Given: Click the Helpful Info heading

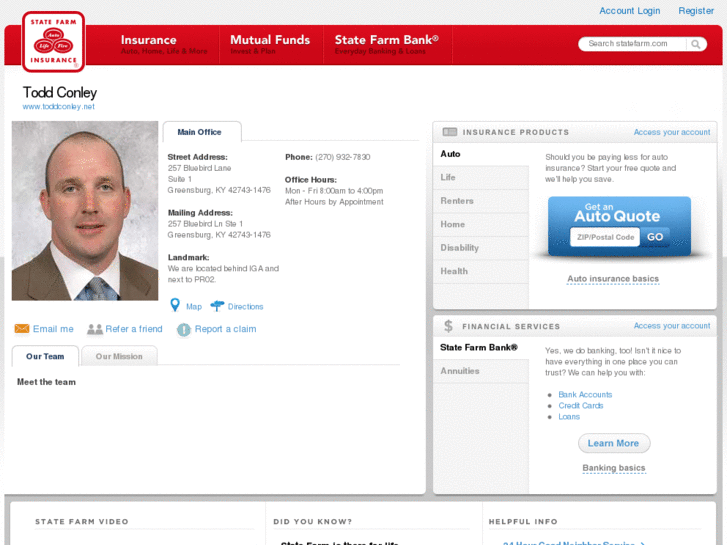Looking at the screenshot, I should [x=523, y=522].
